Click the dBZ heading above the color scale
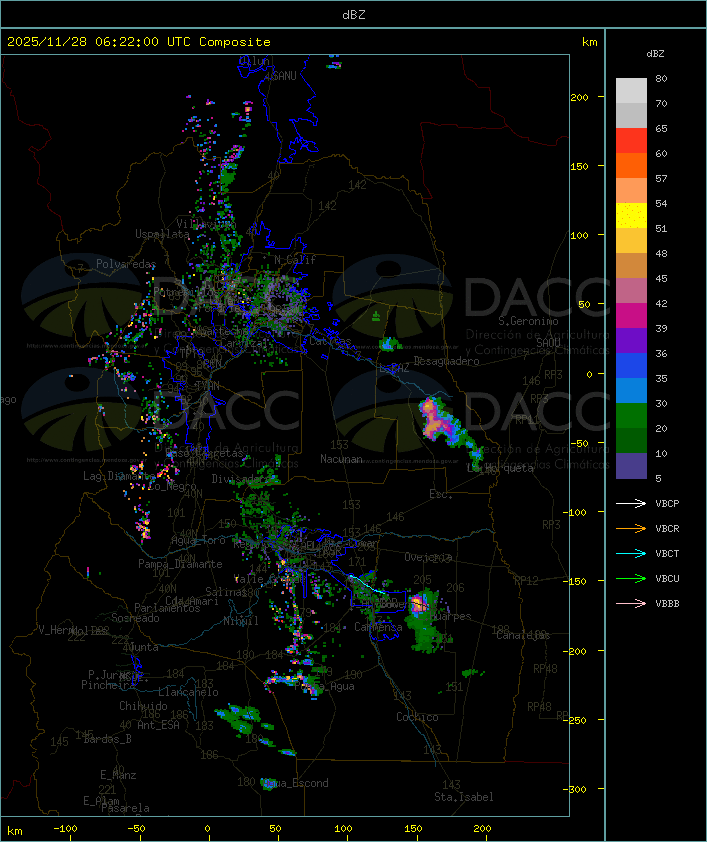707x842 pixels. pos(655,54)
